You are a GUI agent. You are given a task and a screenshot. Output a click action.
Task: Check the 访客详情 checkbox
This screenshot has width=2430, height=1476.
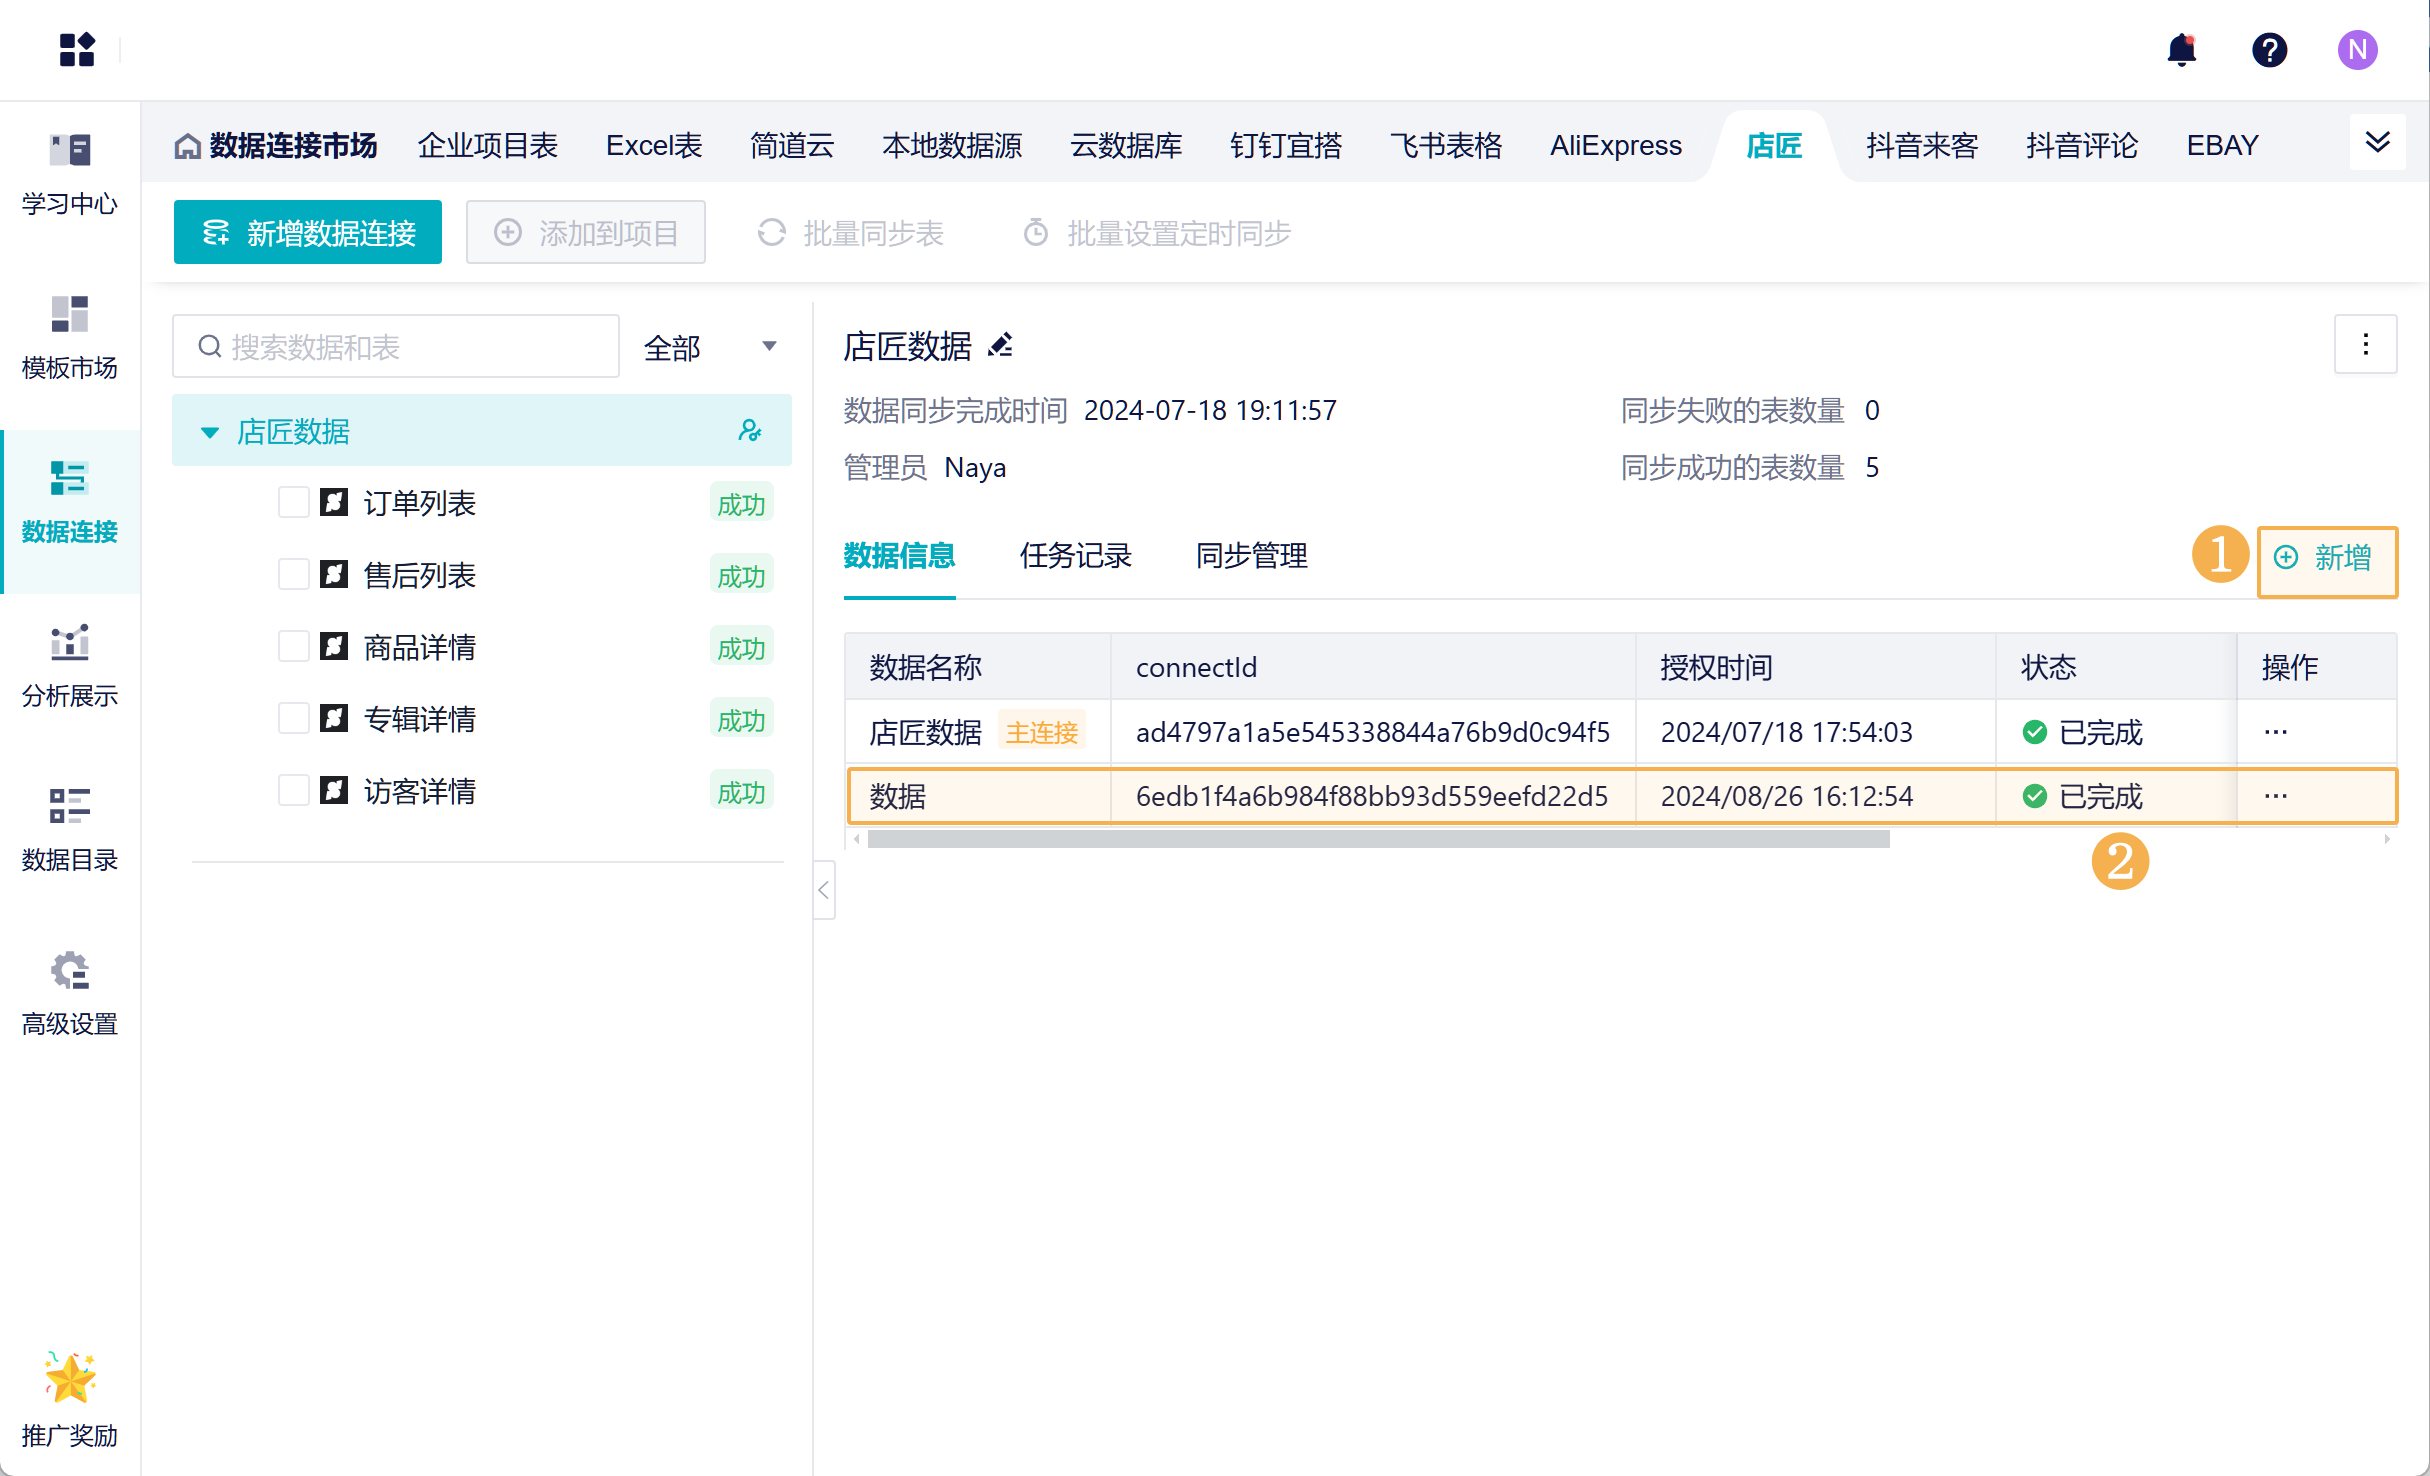click(293, 790)
